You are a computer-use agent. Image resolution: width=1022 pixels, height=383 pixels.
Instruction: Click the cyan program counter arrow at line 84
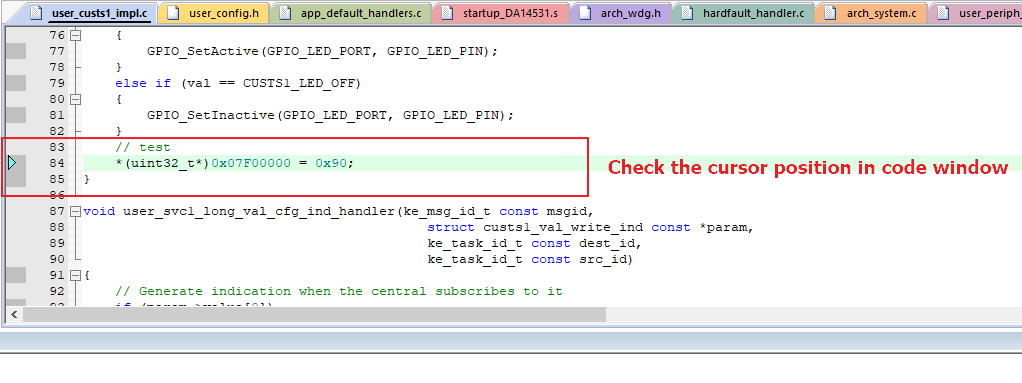coord(12,163)
